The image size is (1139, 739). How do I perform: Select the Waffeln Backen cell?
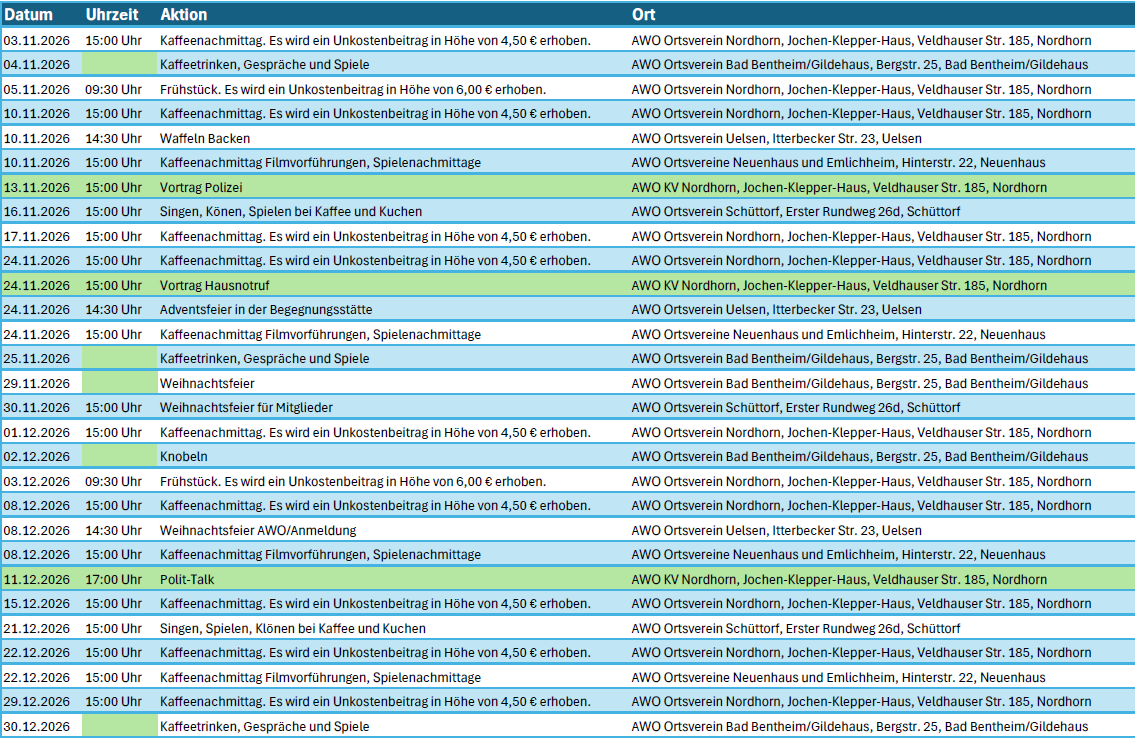coord(205,138)
